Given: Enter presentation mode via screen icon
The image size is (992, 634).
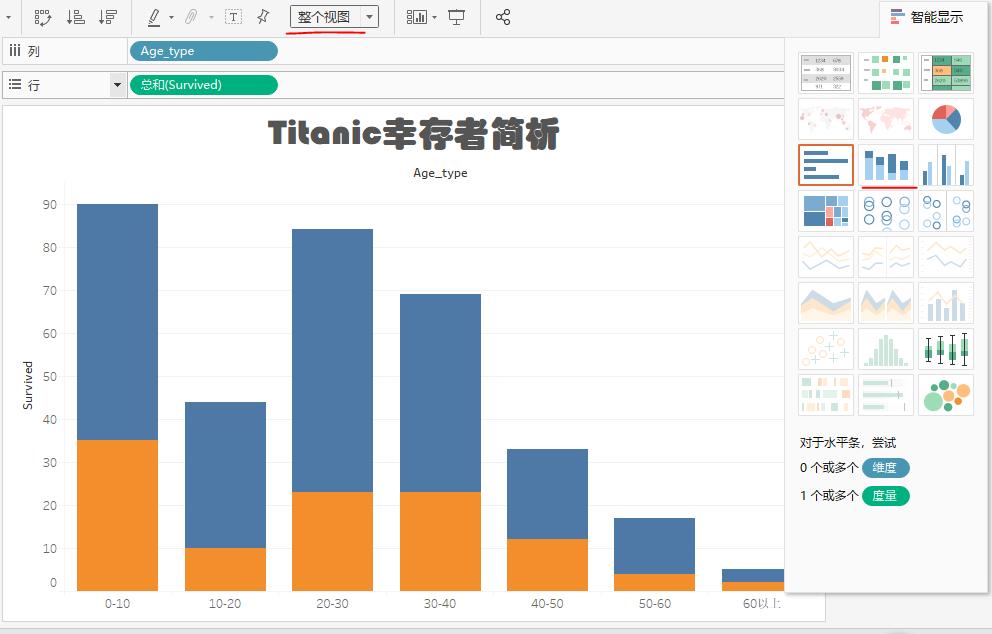Looking at the screenshot, I should pos(456,17).
